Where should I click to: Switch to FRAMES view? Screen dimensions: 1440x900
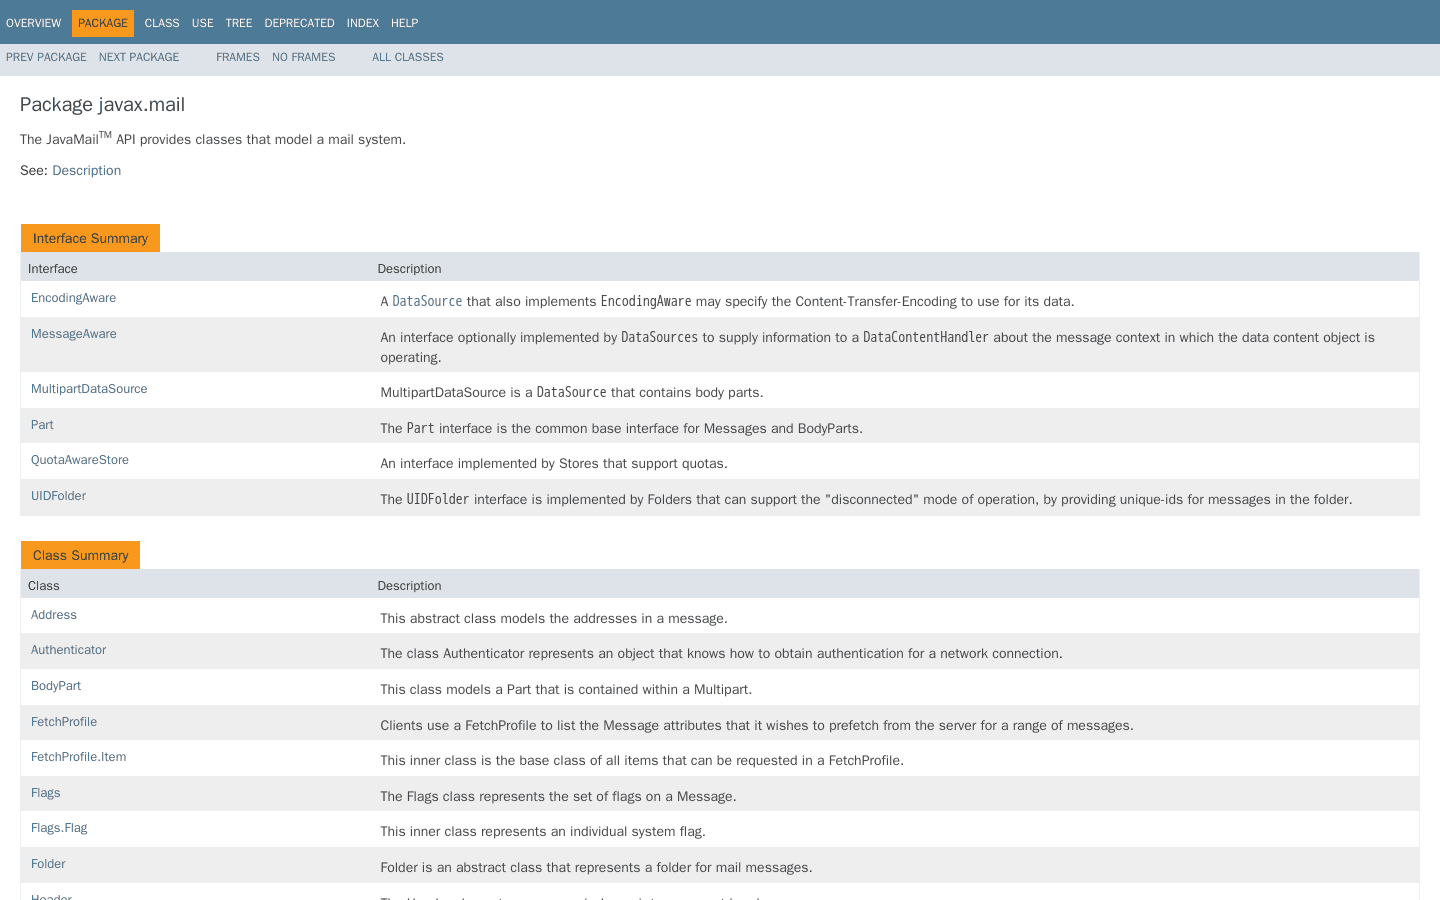[237, 57]
